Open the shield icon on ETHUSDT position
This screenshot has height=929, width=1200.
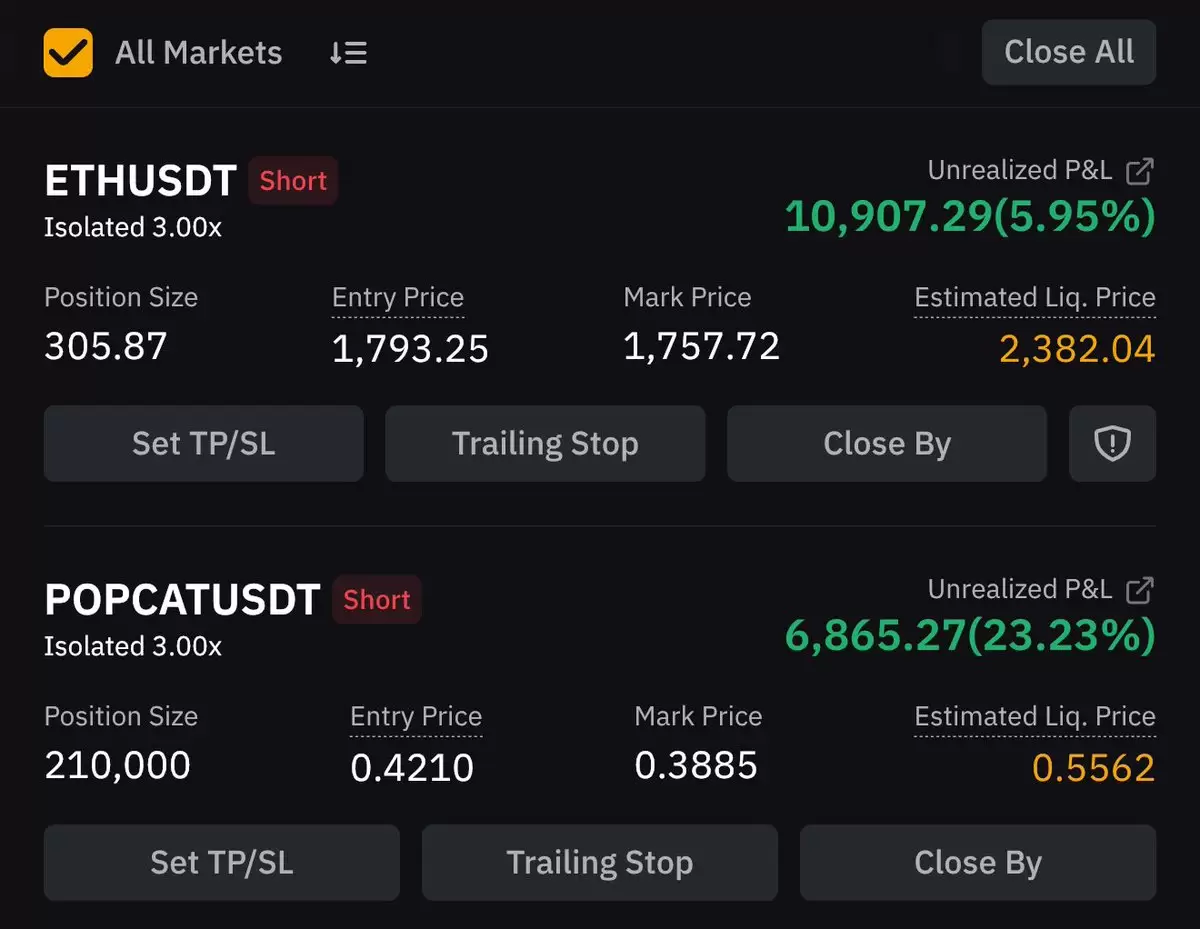1112,443
